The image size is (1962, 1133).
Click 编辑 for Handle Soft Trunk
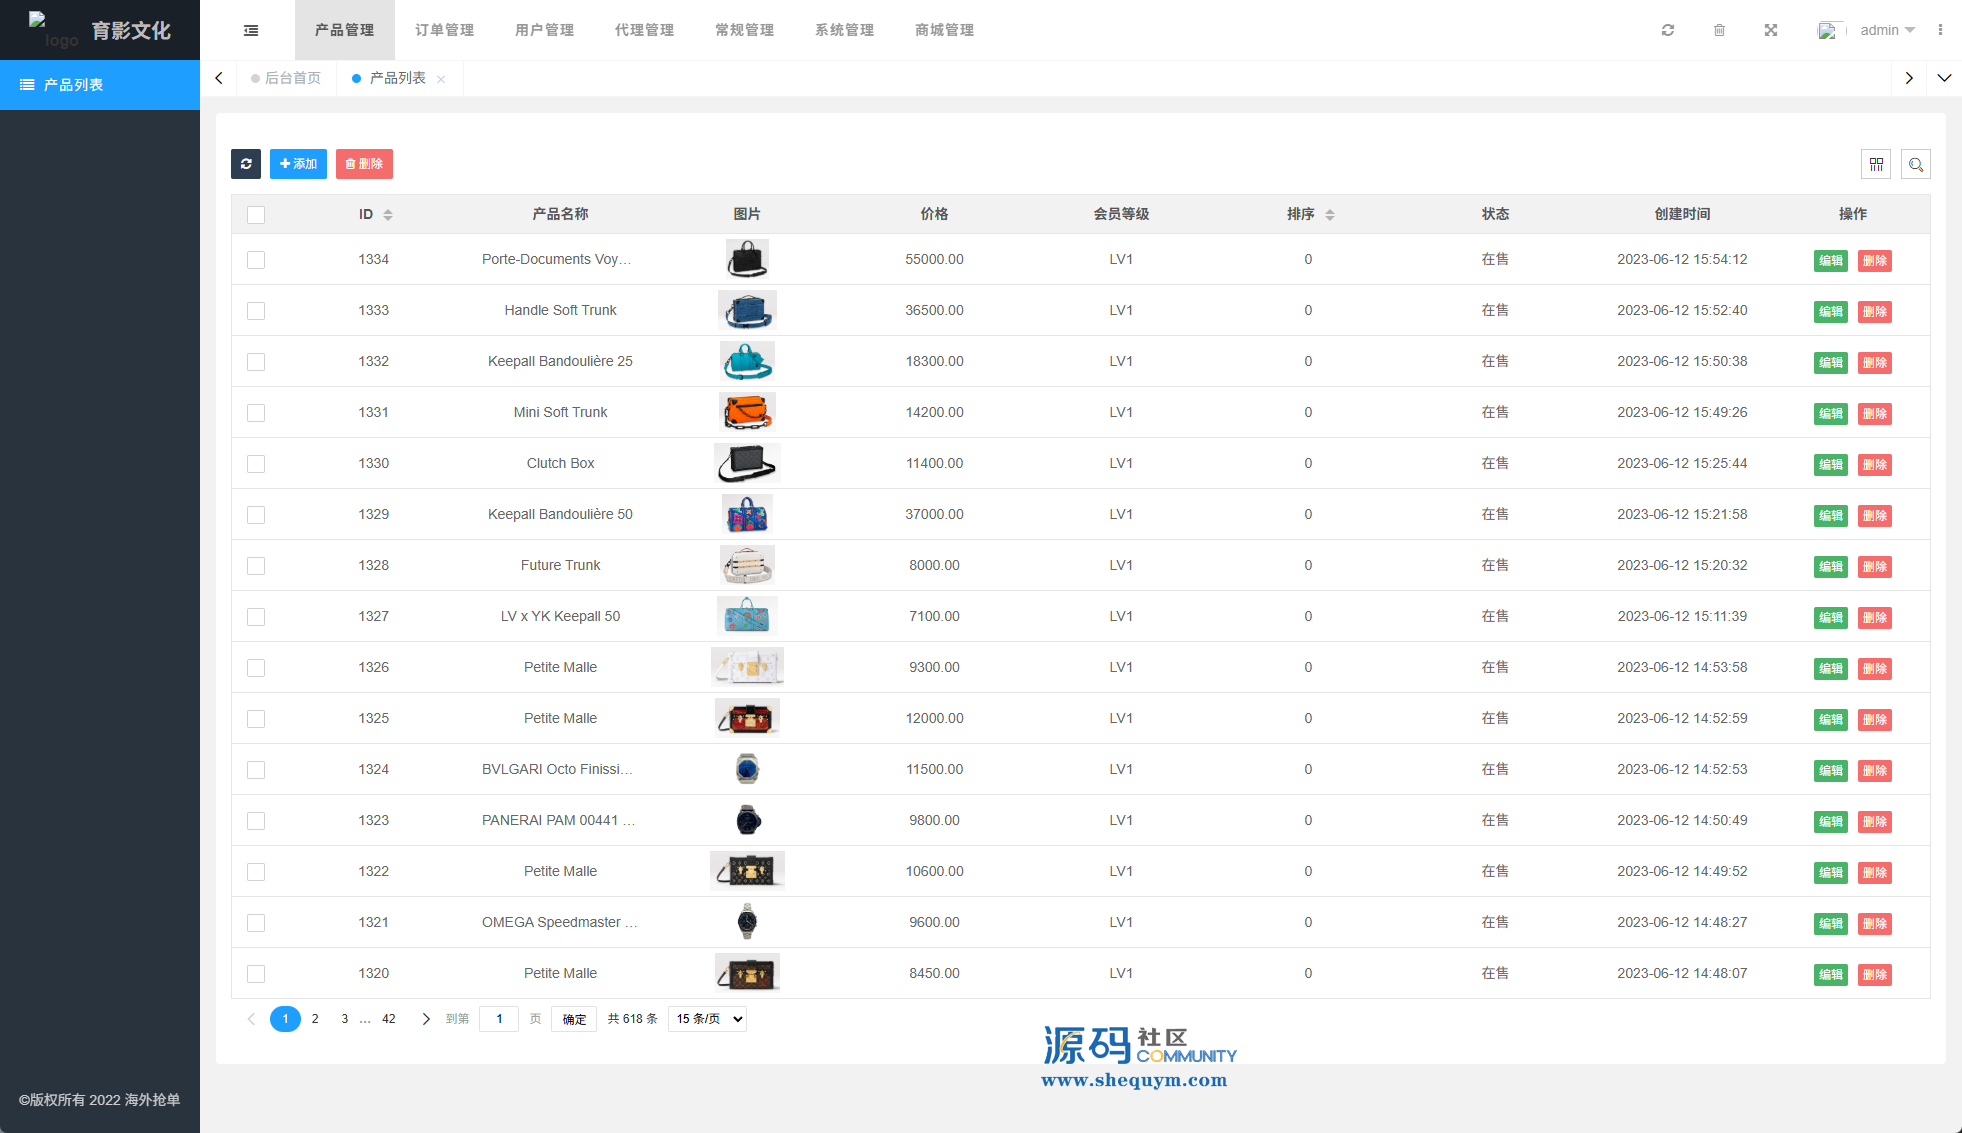click(x=1830, y=312)
